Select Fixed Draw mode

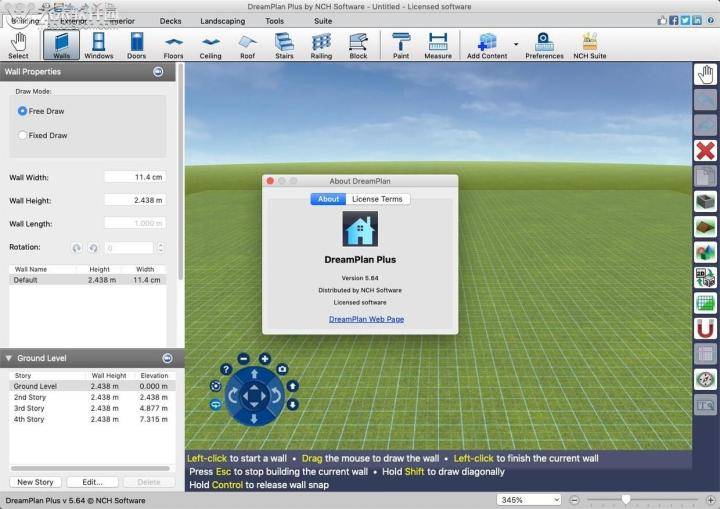(x=23, y=135)
